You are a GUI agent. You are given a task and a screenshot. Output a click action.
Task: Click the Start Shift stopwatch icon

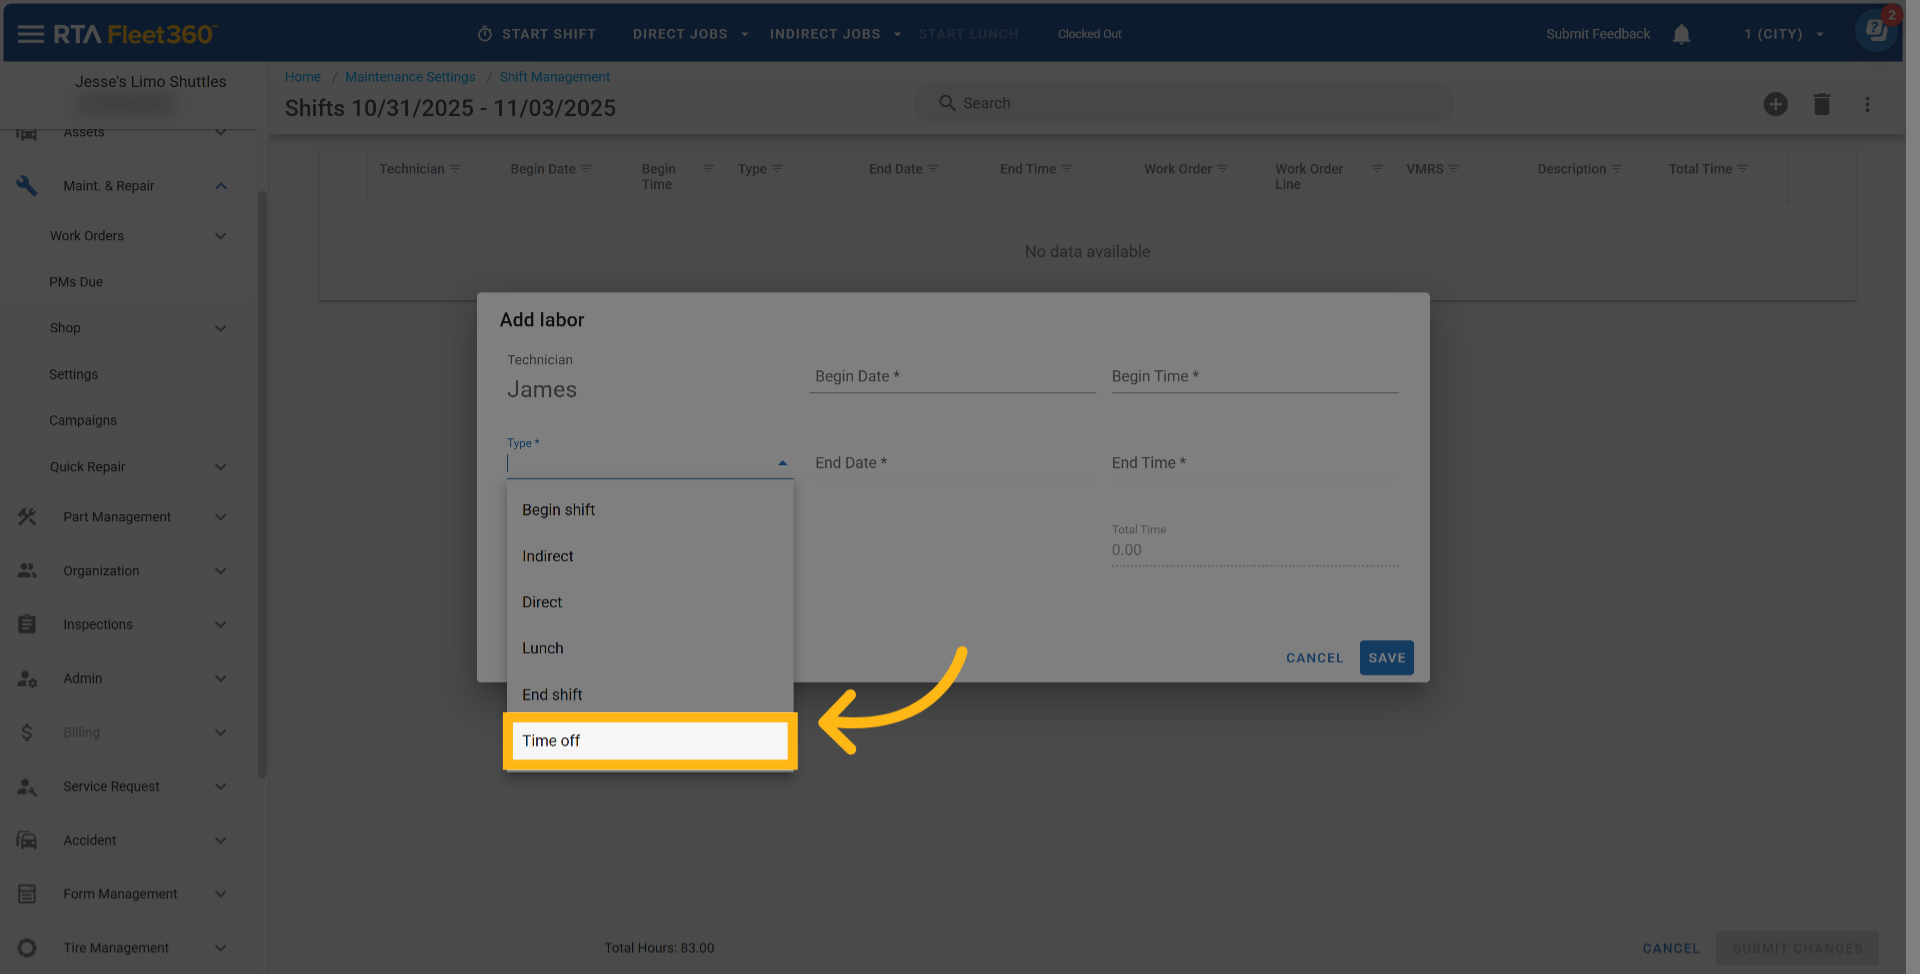(x=485, y=34)
